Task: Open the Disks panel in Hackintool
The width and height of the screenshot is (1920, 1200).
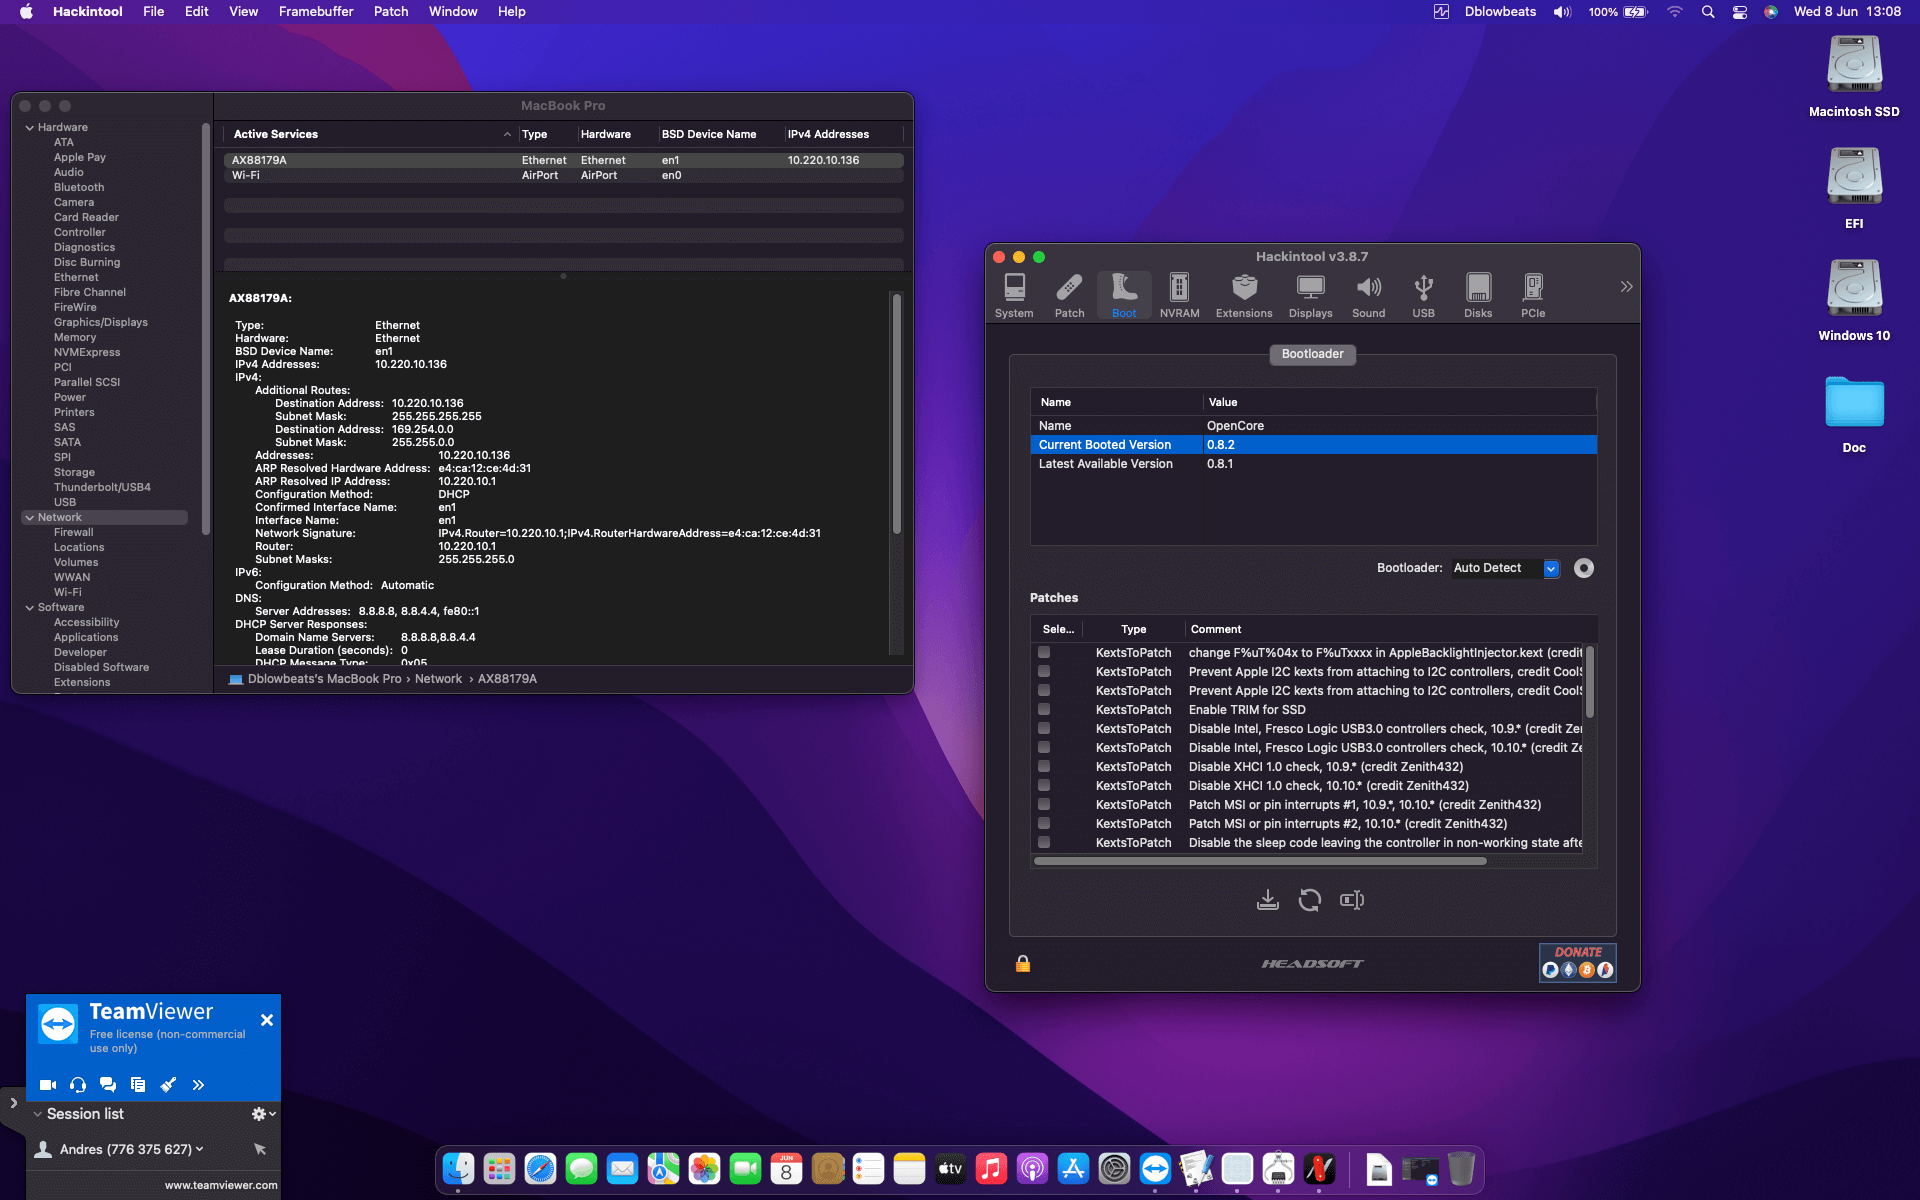Action: (x=1478, y=293)
